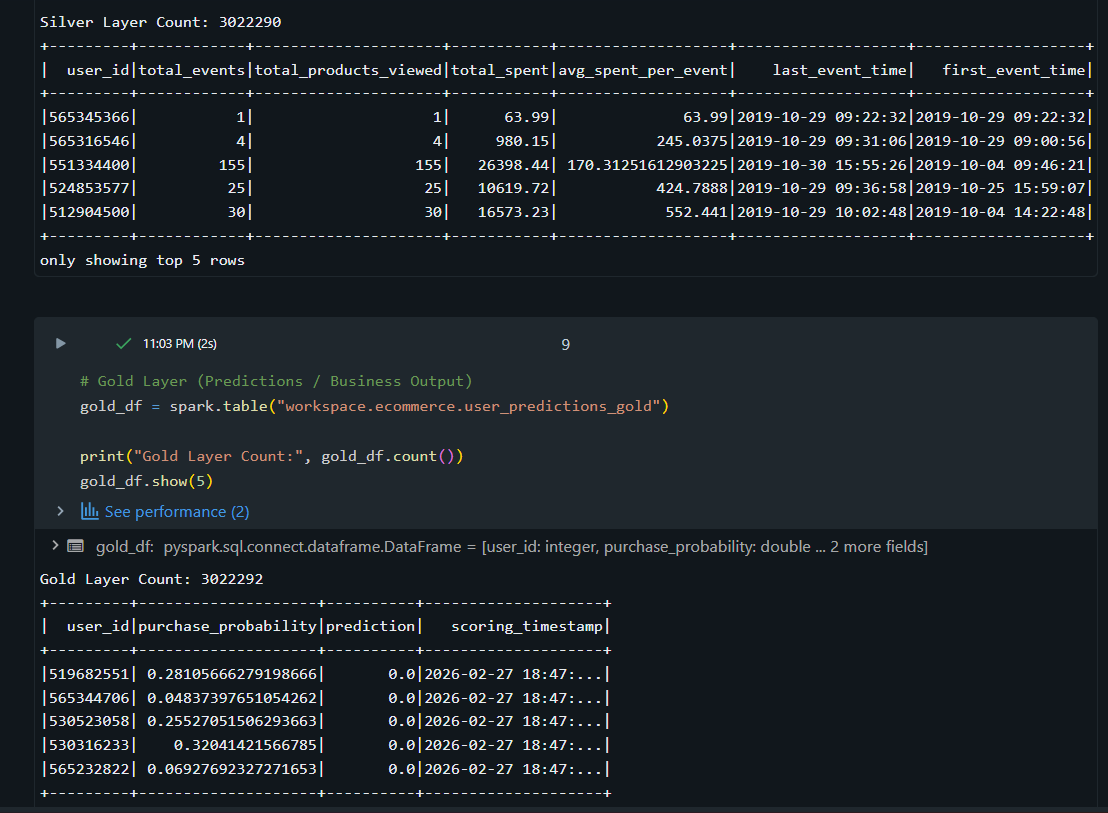Click the scoring_timestamp column header
Image resolution: width=1108 pixels, height=813 pixels.
(526, 627)
